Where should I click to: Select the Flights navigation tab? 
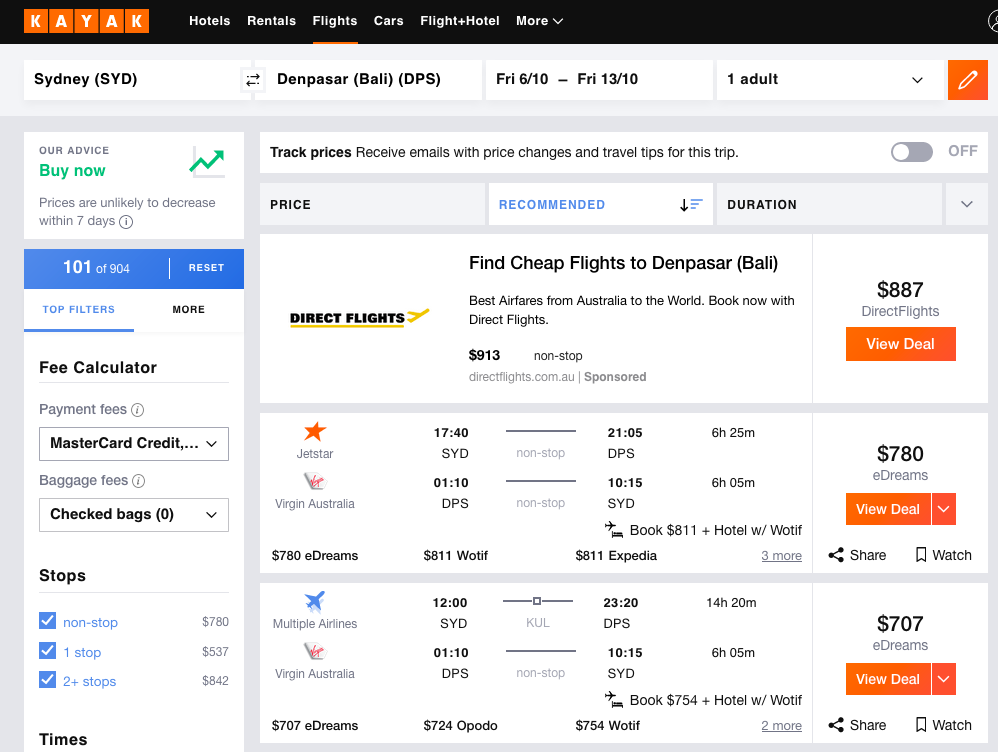pos(335,21)
